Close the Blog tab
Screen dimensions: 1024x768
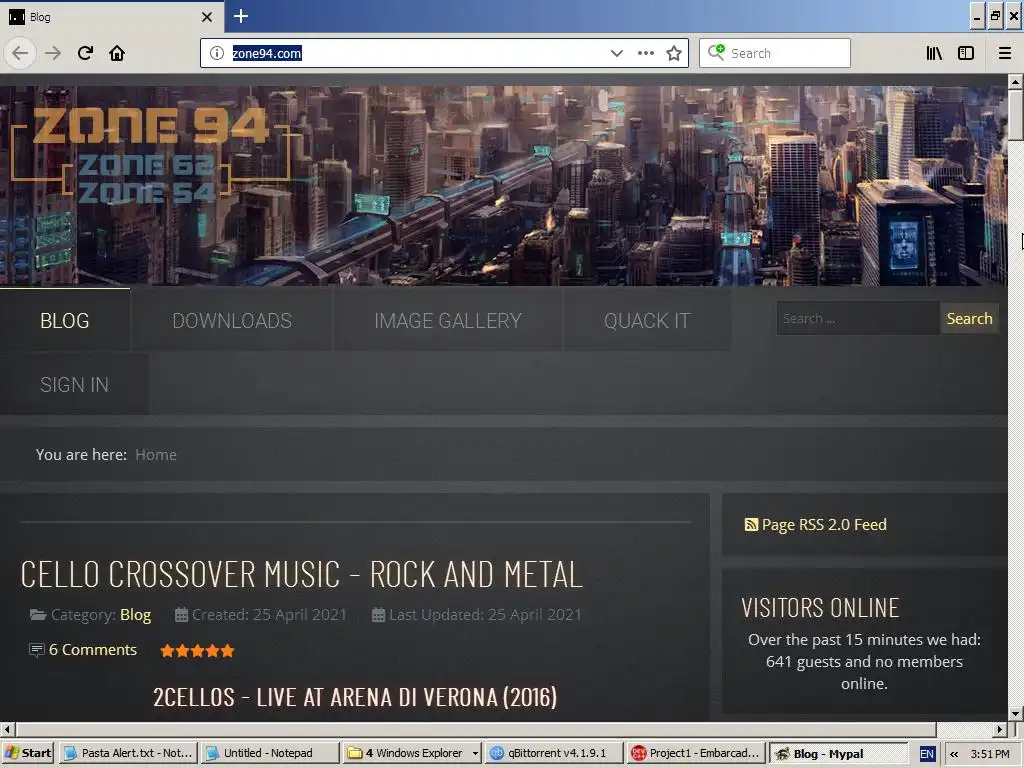click(x=207, y=17)
